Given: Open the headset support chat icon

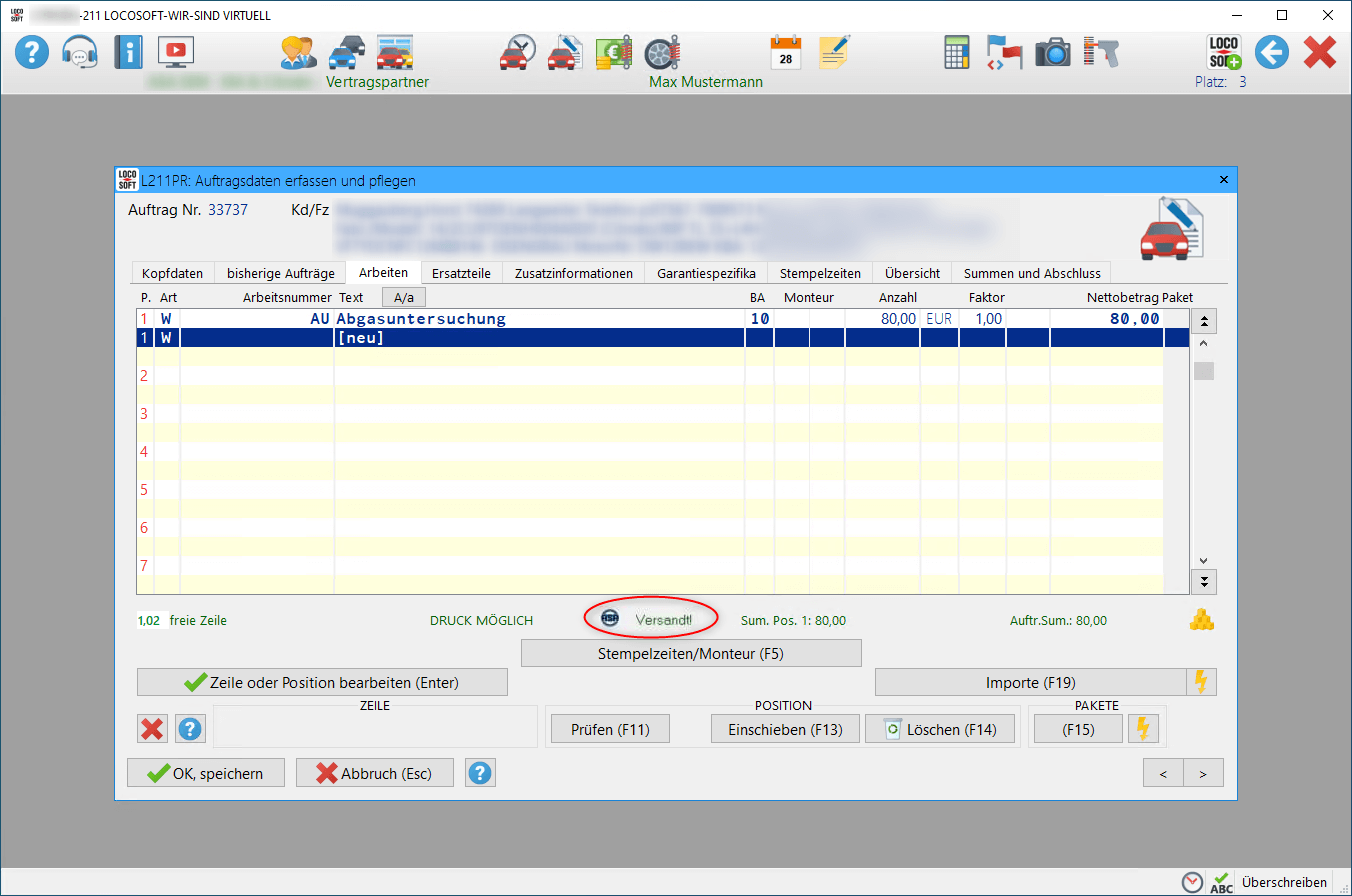Looking at the screenshot, I should [x=80, y=52].
